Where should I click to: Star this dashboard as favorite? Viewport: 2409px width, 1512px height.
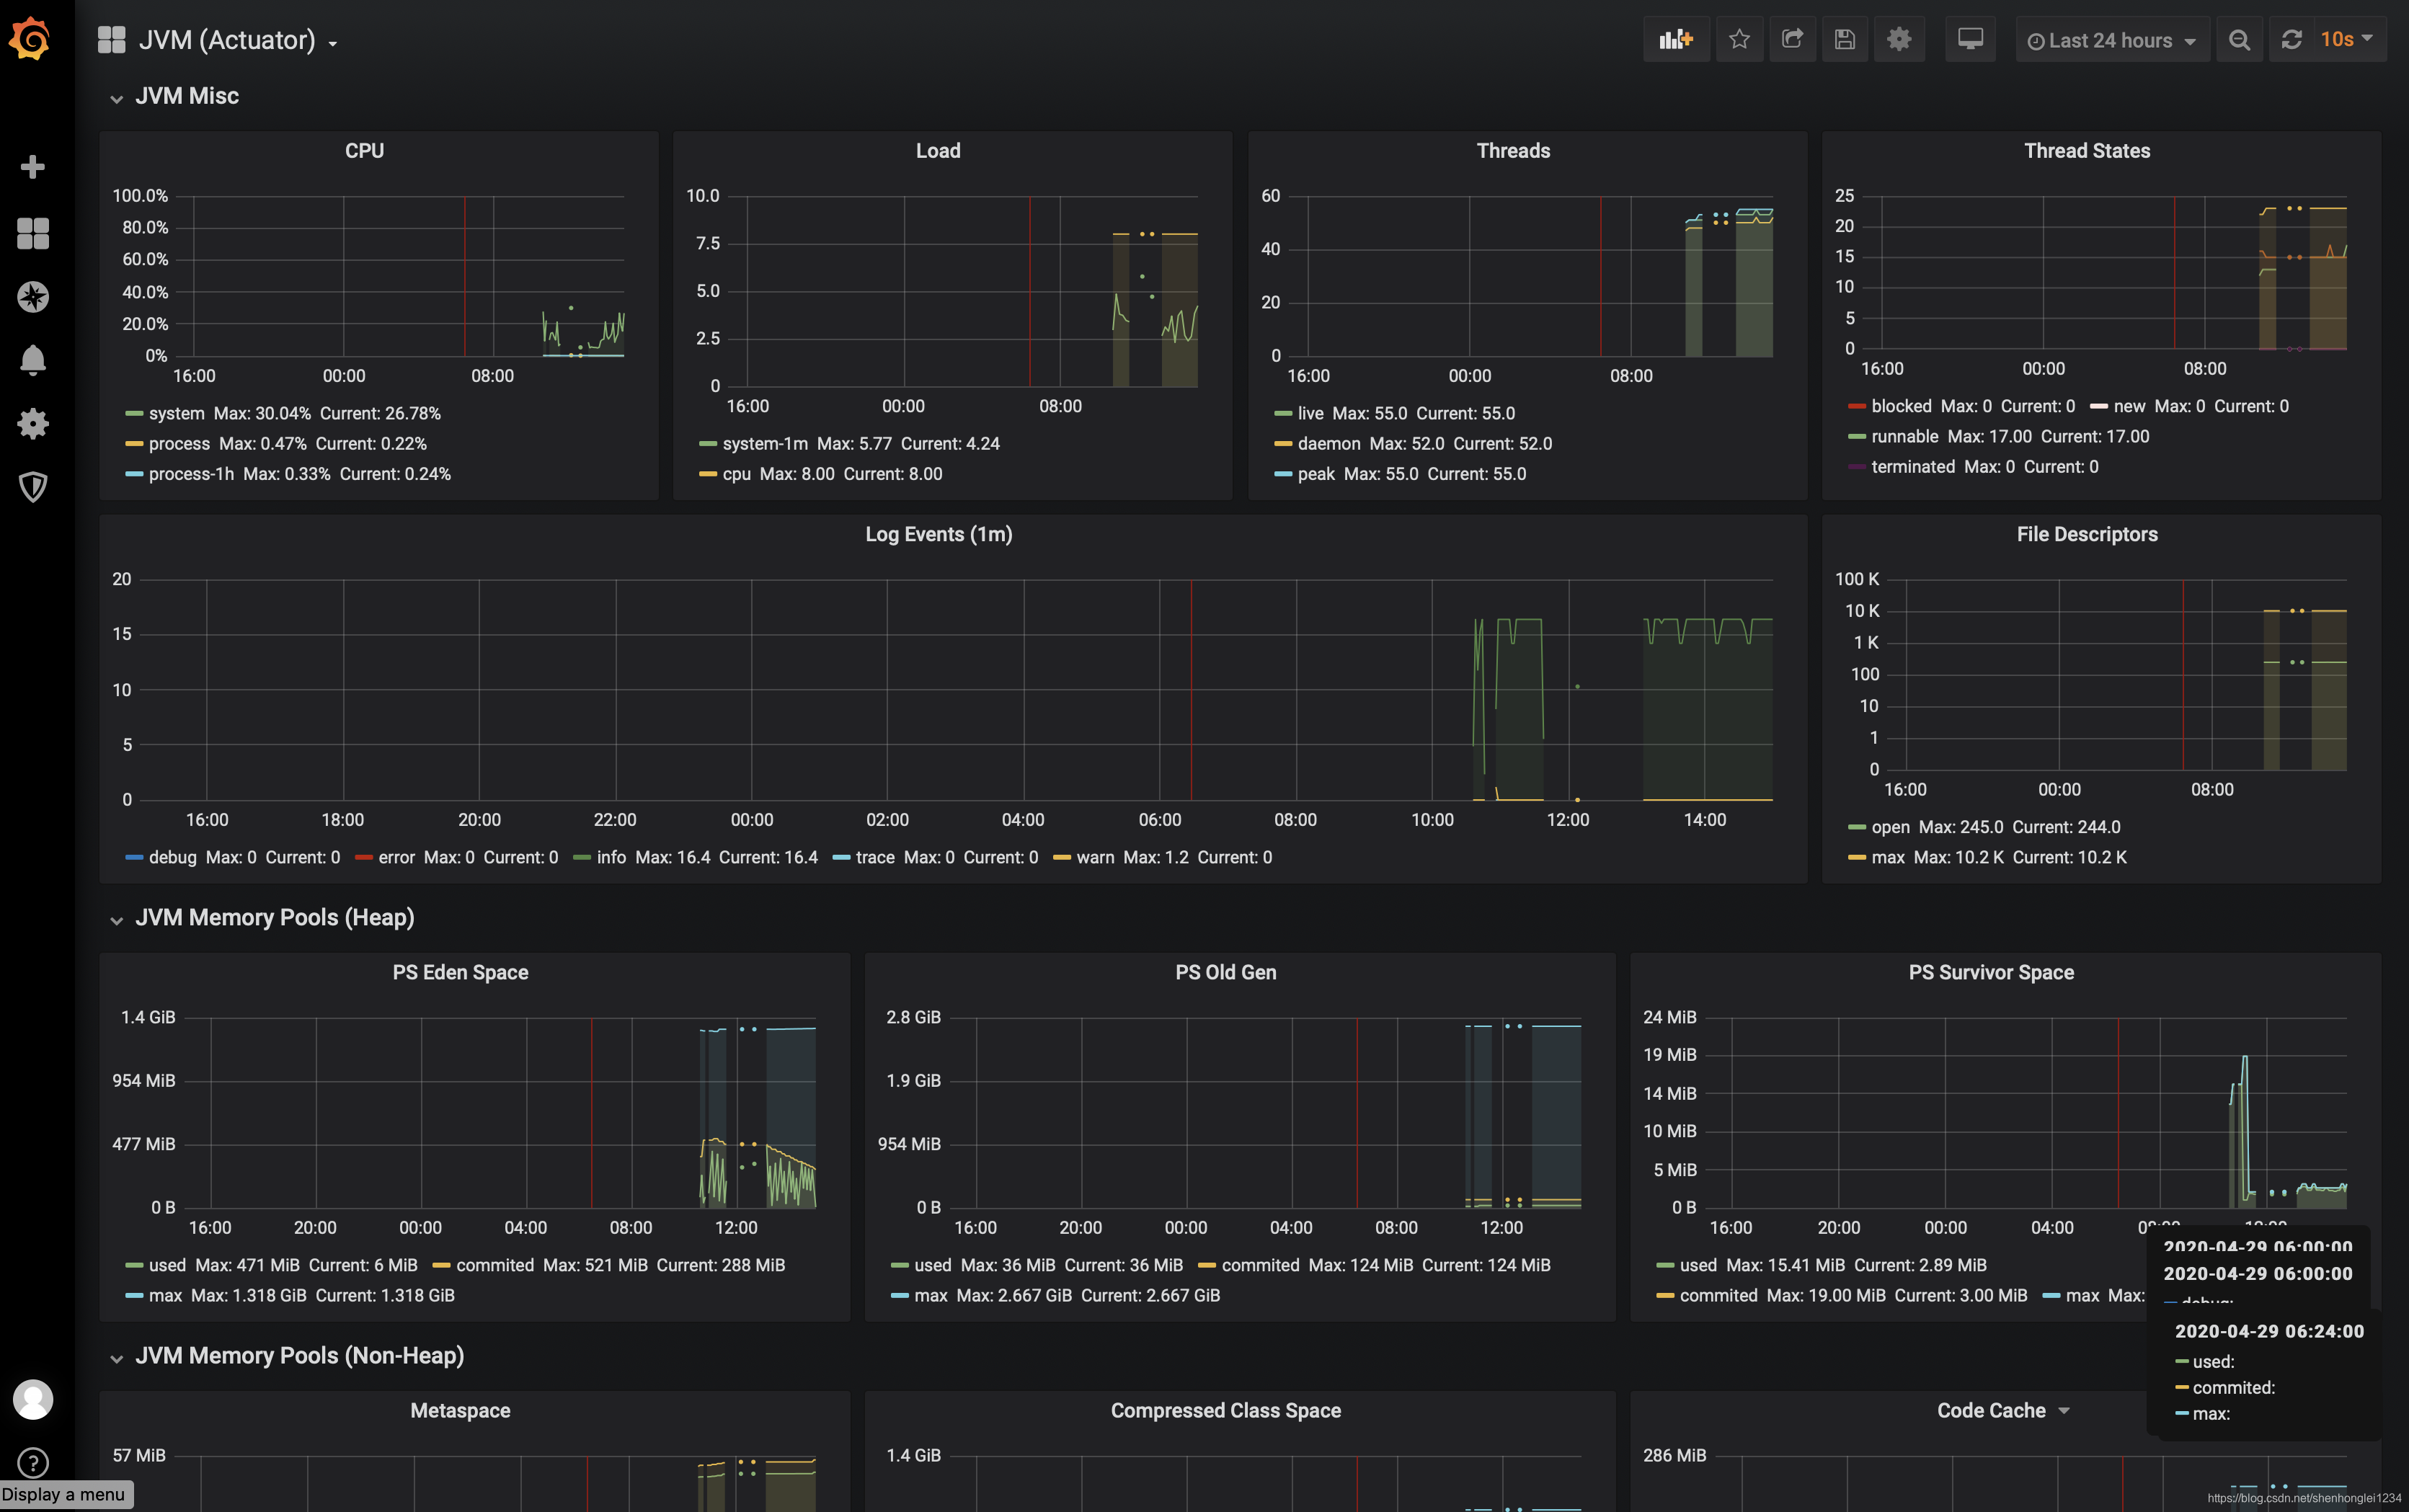click(x=1739, y=40)
